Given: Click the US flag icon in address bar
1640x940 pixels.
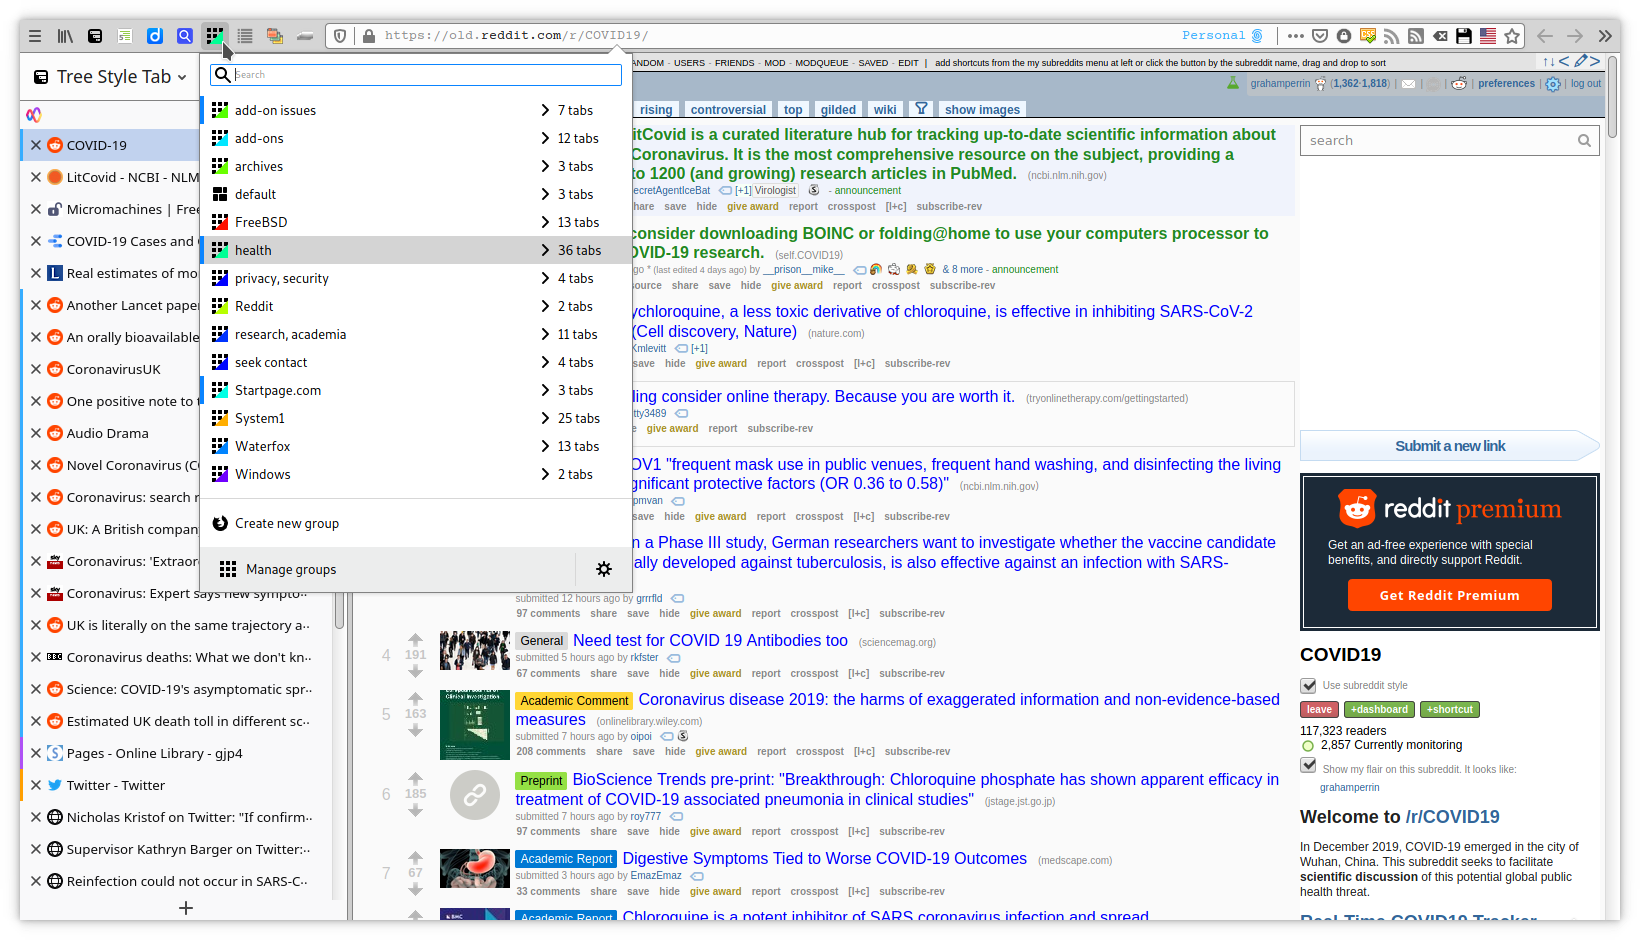Looking at the screenshot, I should pos(1488,36).
